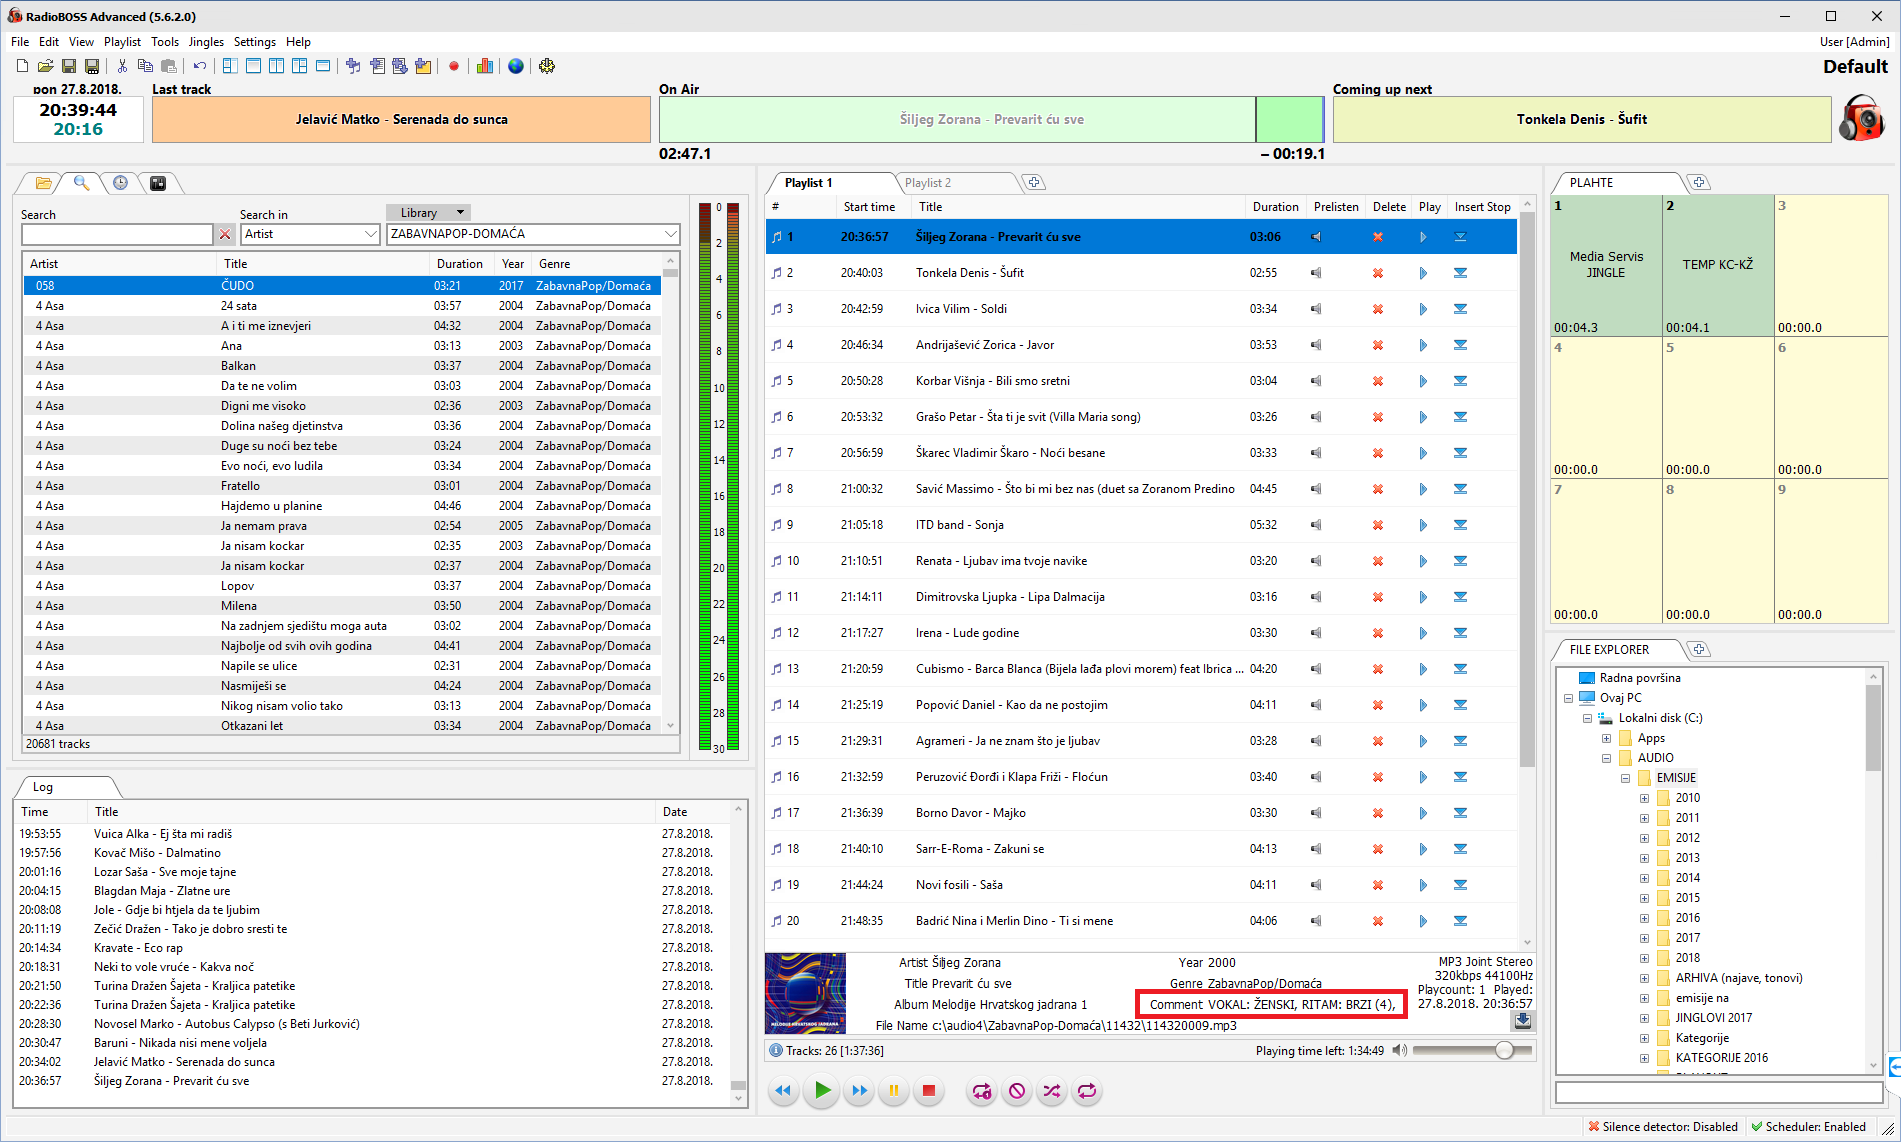The width and height of the screenshot is (1901, 1142).
Task: Collapse the Ovaj PC tree node
Action: 1568,698
